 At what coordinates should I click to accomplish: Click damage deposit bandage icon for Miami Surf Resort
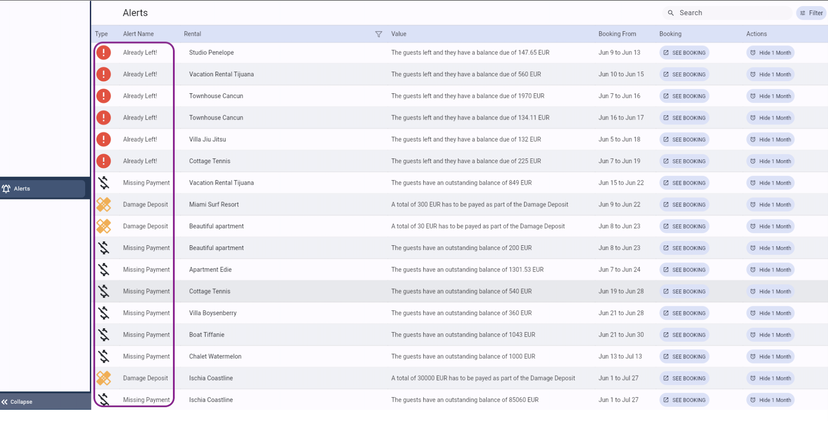[x=104, y=204]
